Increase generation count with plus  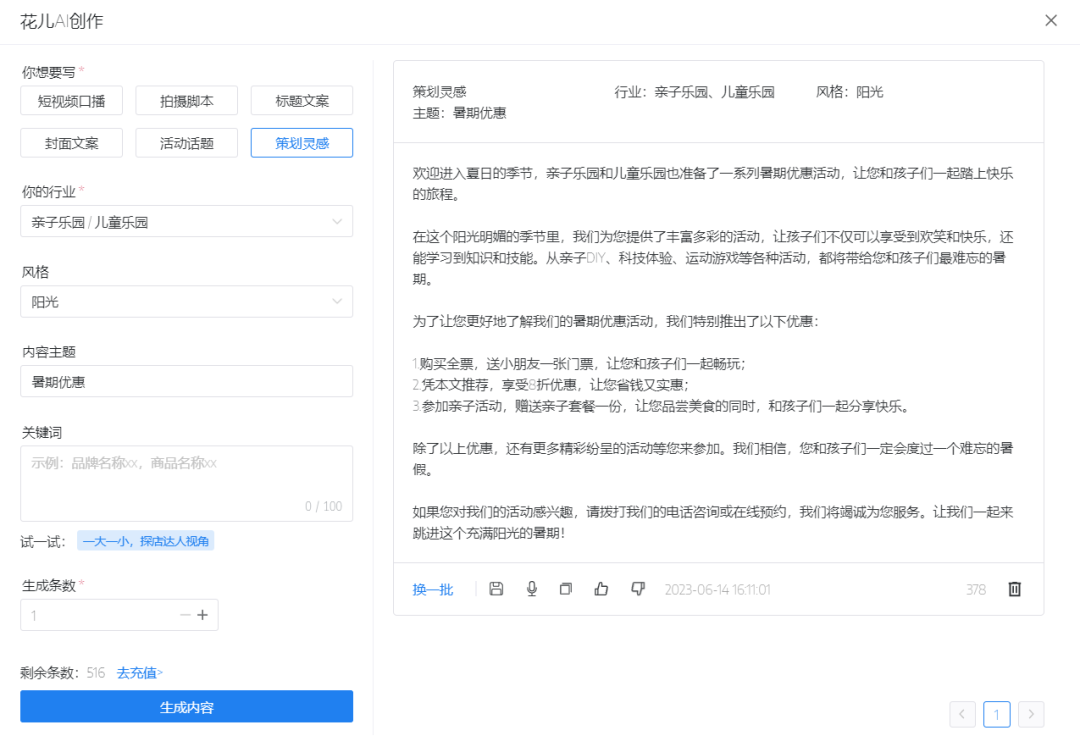click(x=202, y=615)
